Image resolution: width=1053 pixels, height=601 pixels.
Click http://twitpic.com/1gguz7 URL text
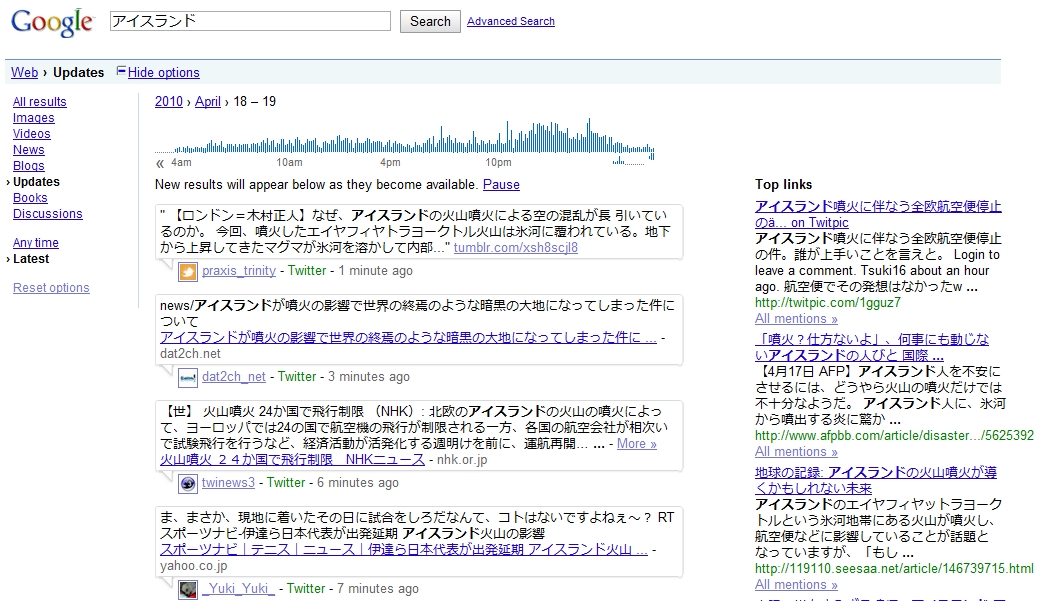point(827,303)
